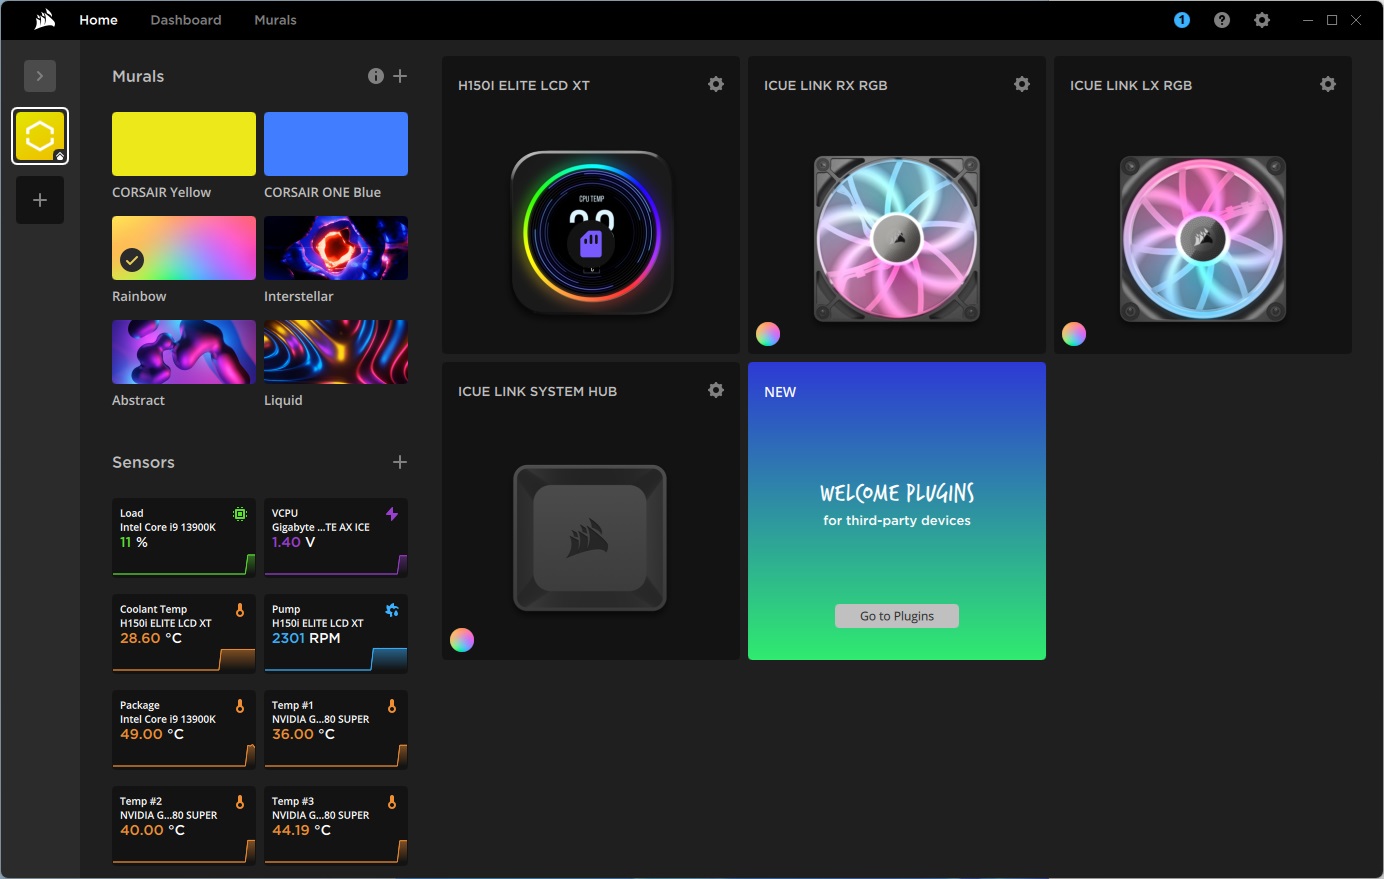Click the thermometer icon on Temp #2 sensor

pos(240,802)
